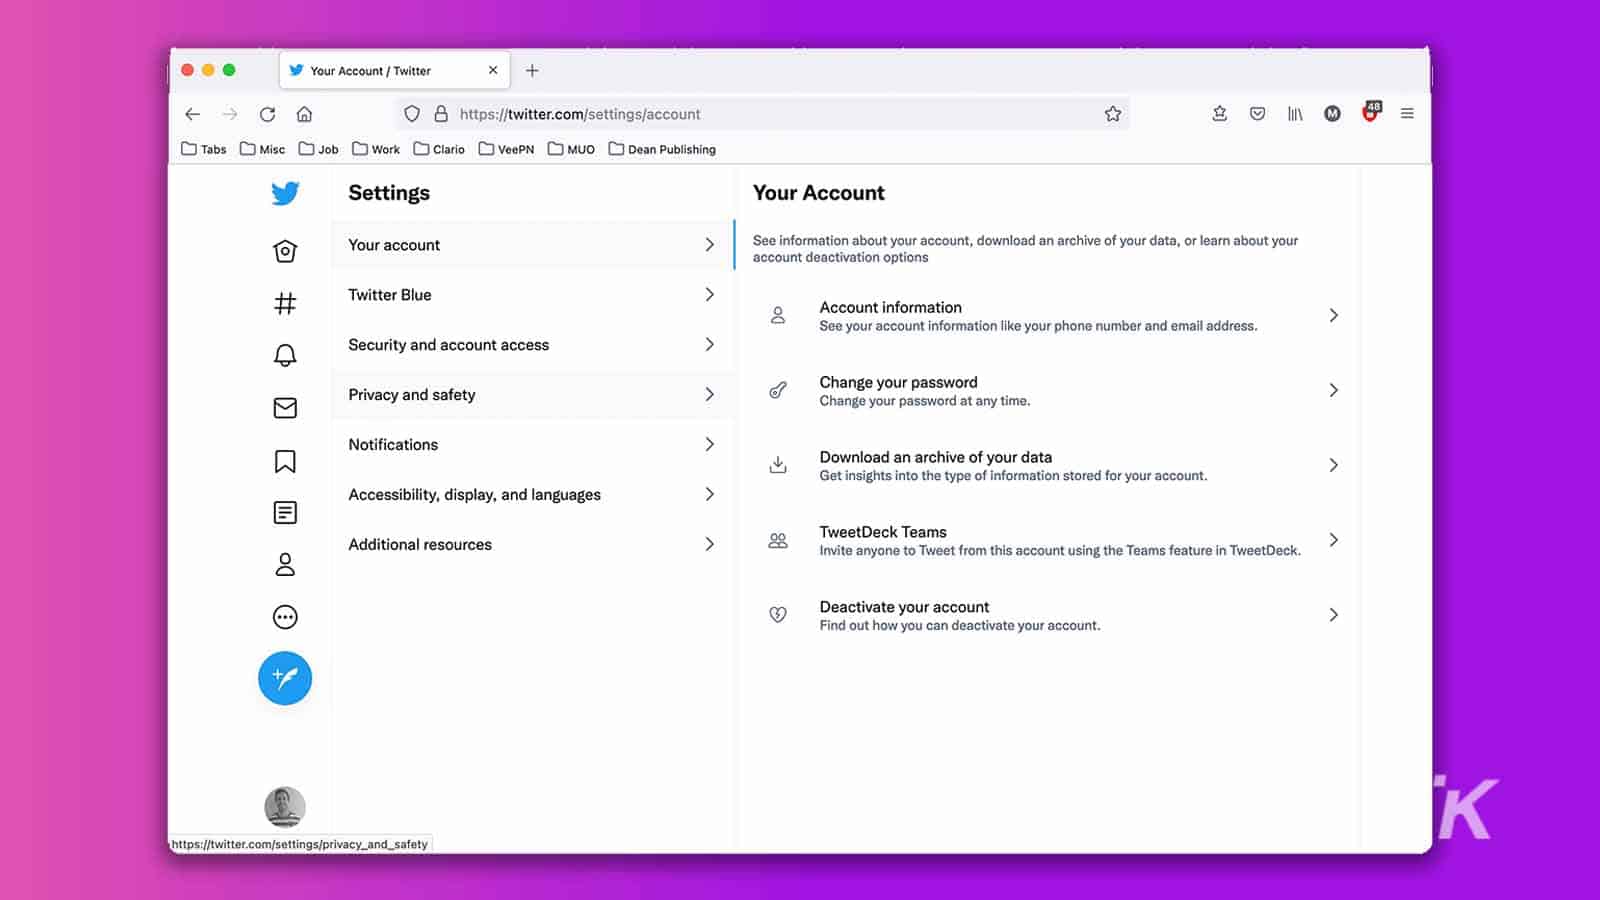Screen dimensions: 1600x900
Task: Open the Dean Publishing bookmarks folder
Action: pos(662,149)
